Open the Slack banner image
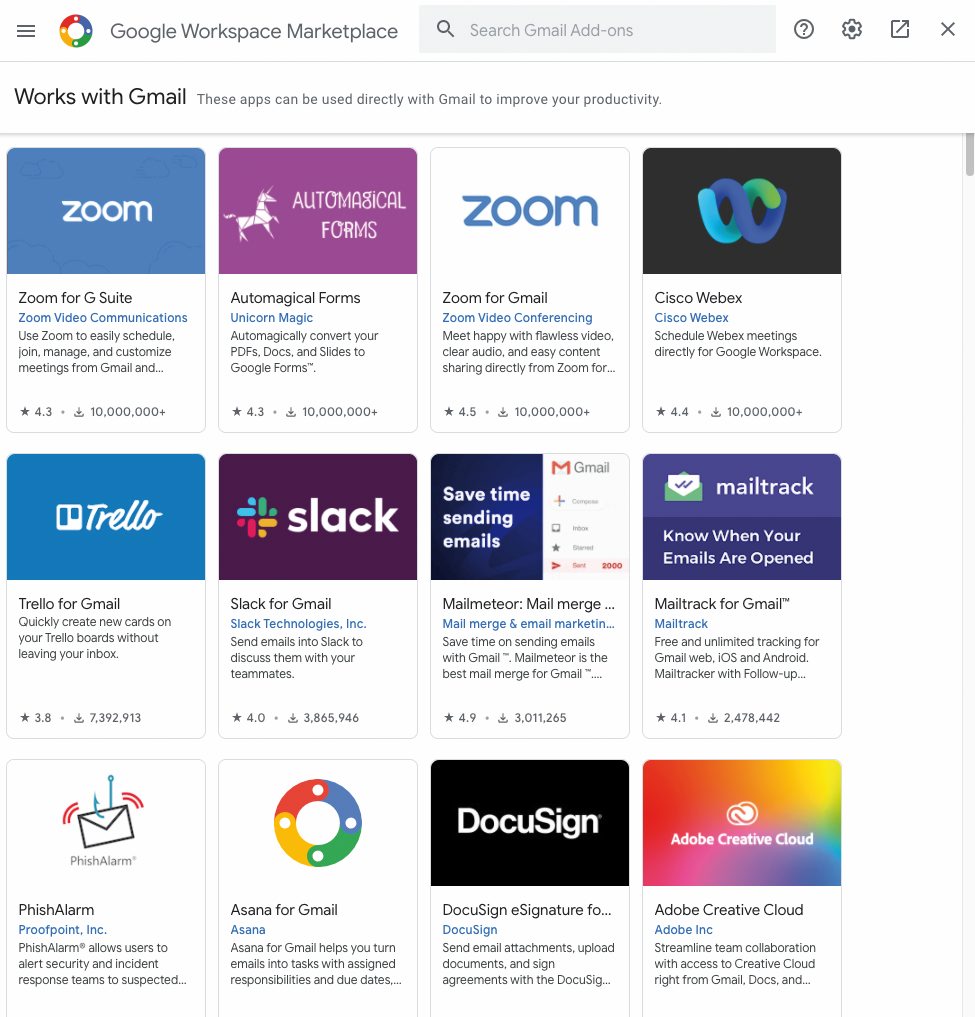This screenshot has height=1017, width=975. (x=318, y=517)
